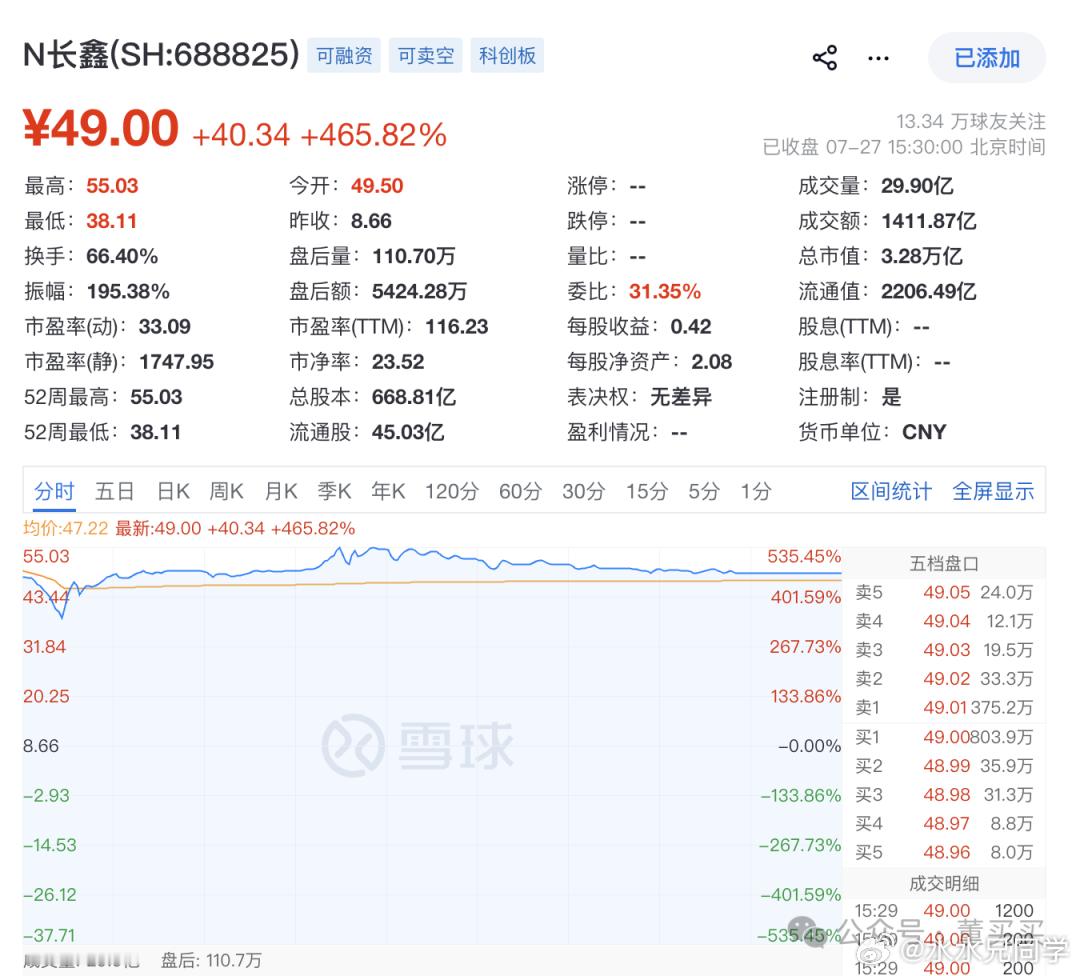
Task: Click the 买2 order row at 48.99
Action: tap(944, 766)
